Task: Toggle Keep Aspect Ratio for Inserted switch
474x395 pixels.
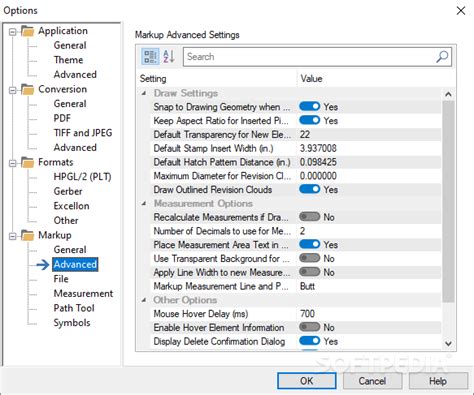Action: pos(309,120)
